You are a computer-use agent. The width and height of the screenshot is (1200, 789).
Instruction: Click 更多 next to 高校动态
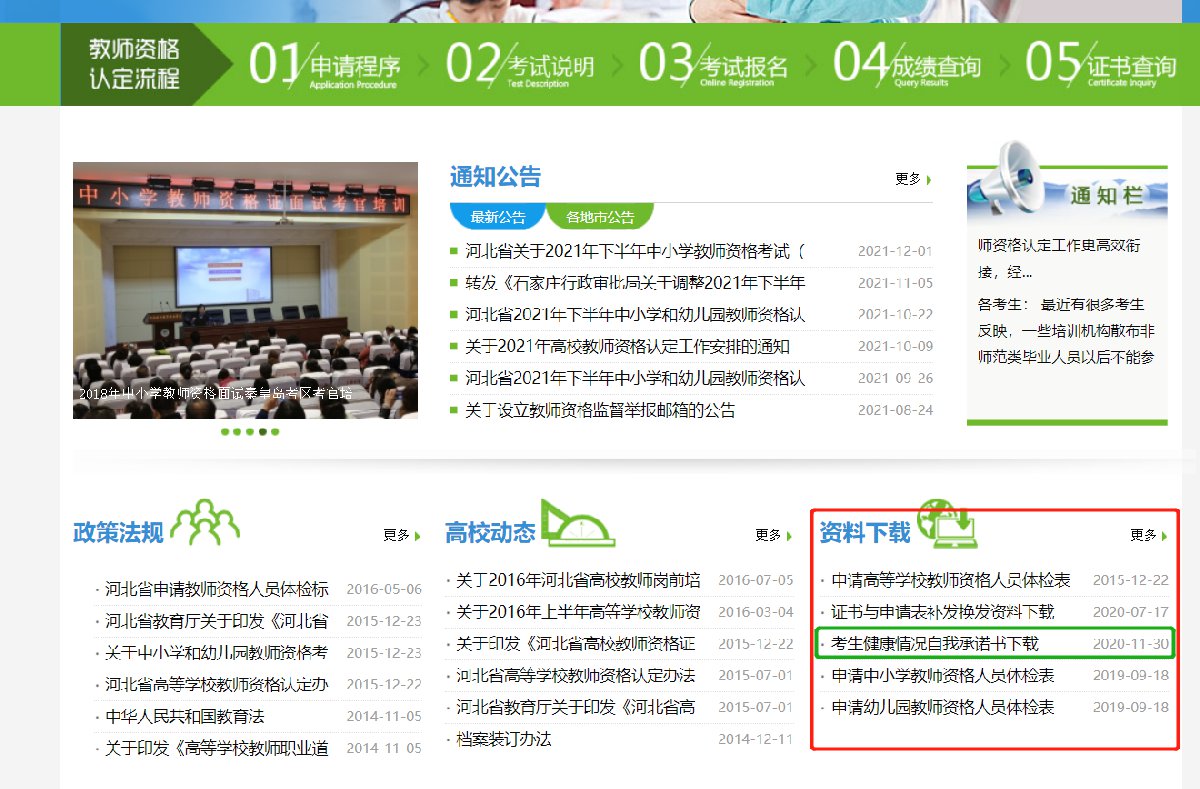click(x=774, y=535)
